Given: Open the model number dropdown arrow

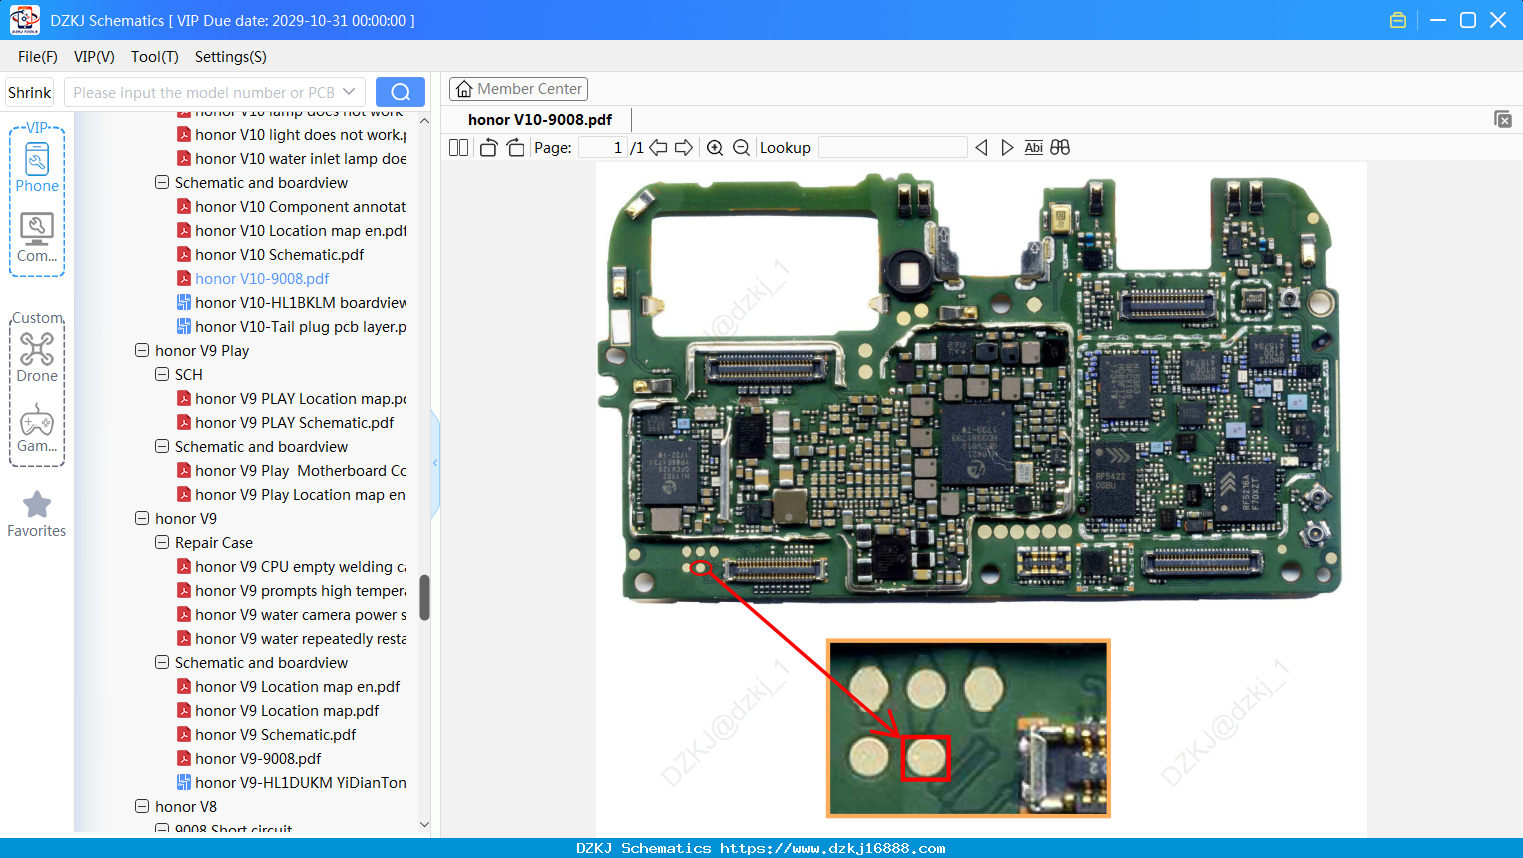Looking at the screenshot, I should tap(349, 92).
